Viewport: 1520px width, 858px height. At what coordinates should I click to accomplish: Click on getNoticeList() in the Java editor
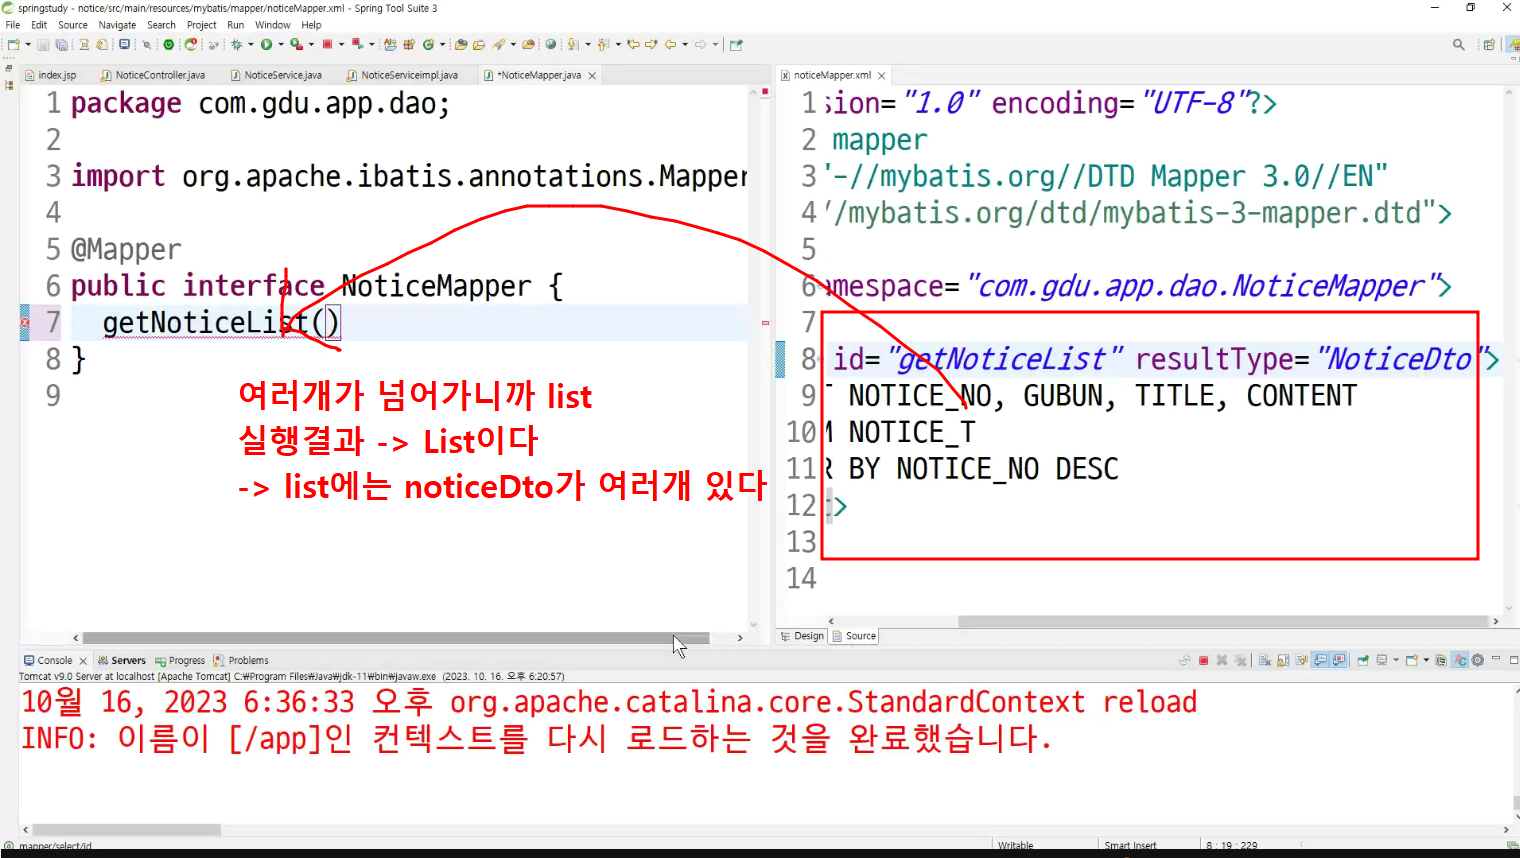tap(221, 322)
